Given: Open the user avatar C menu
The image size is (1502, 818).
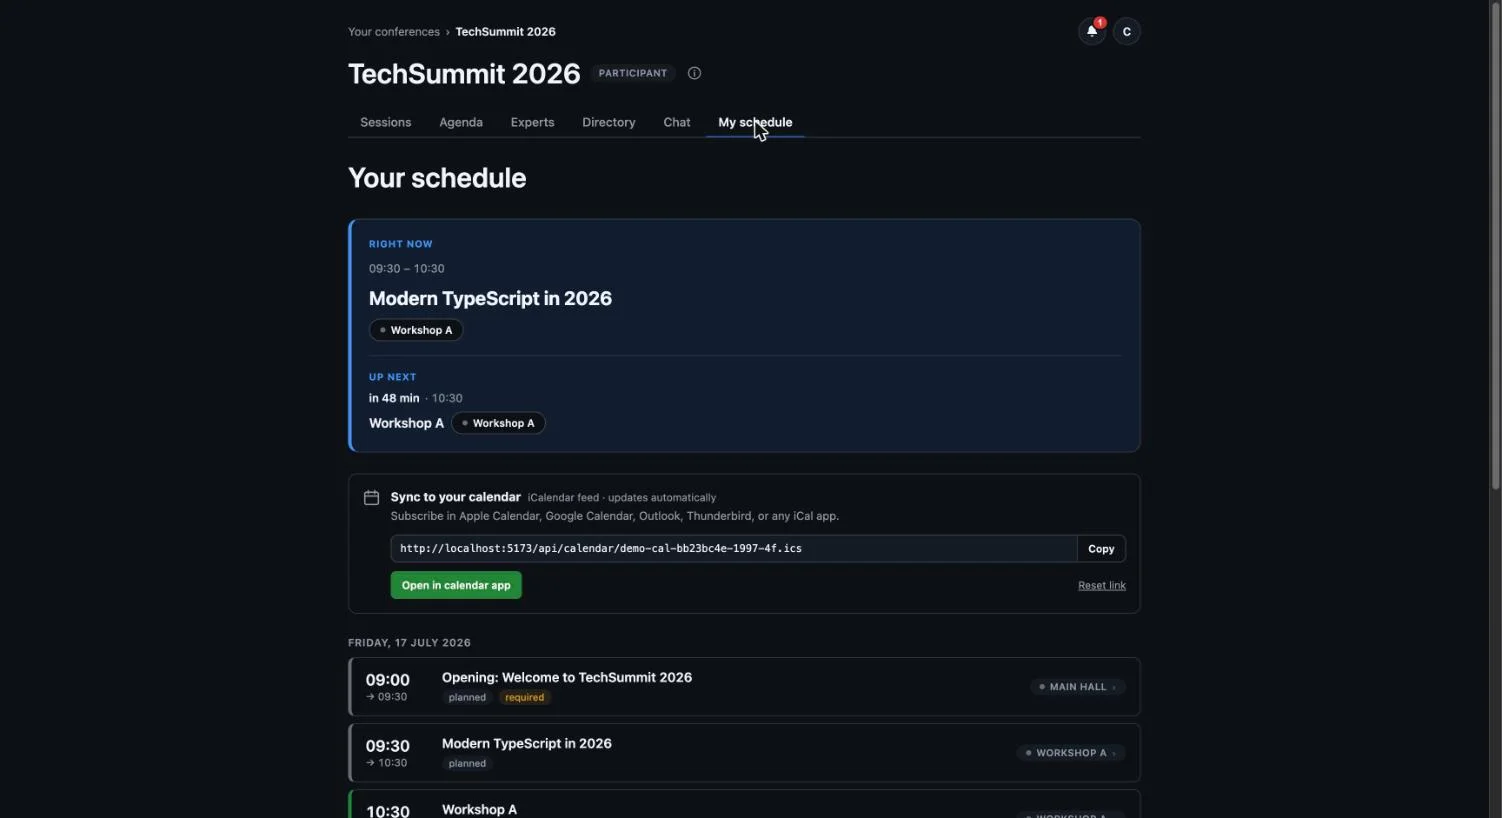Looking at the screenshot, I should click(x=1127, y=31).
